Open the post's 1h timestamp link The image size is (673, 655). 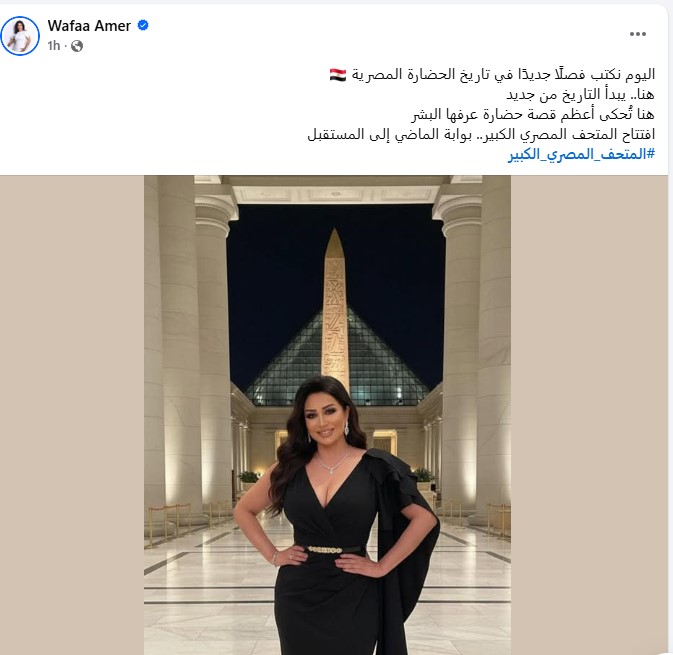54,45
